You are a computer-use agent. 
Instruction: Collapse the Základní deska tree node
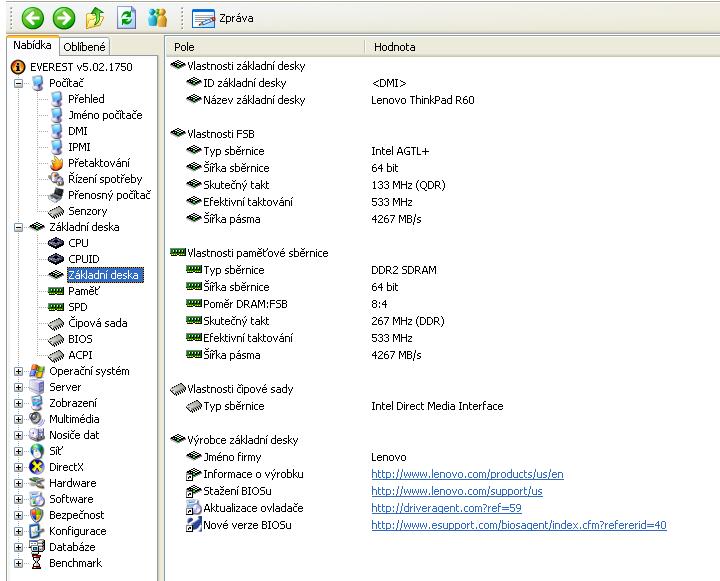19,227
